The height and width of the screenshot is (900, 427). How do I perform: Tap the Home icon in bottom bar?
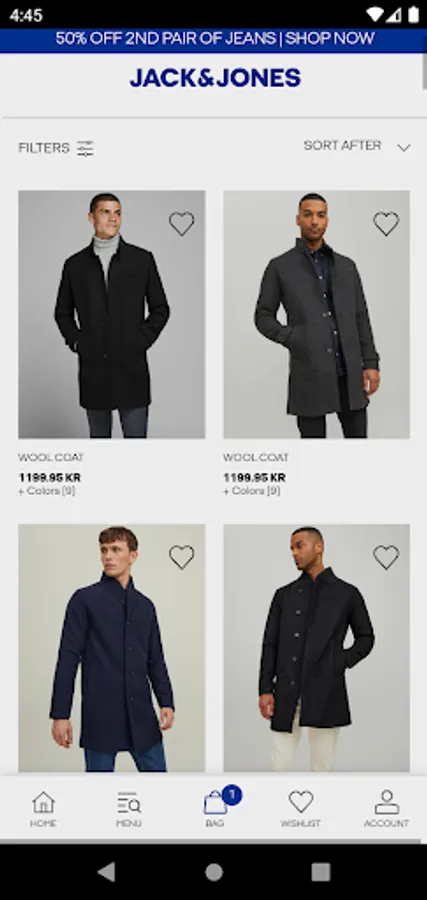43,802
